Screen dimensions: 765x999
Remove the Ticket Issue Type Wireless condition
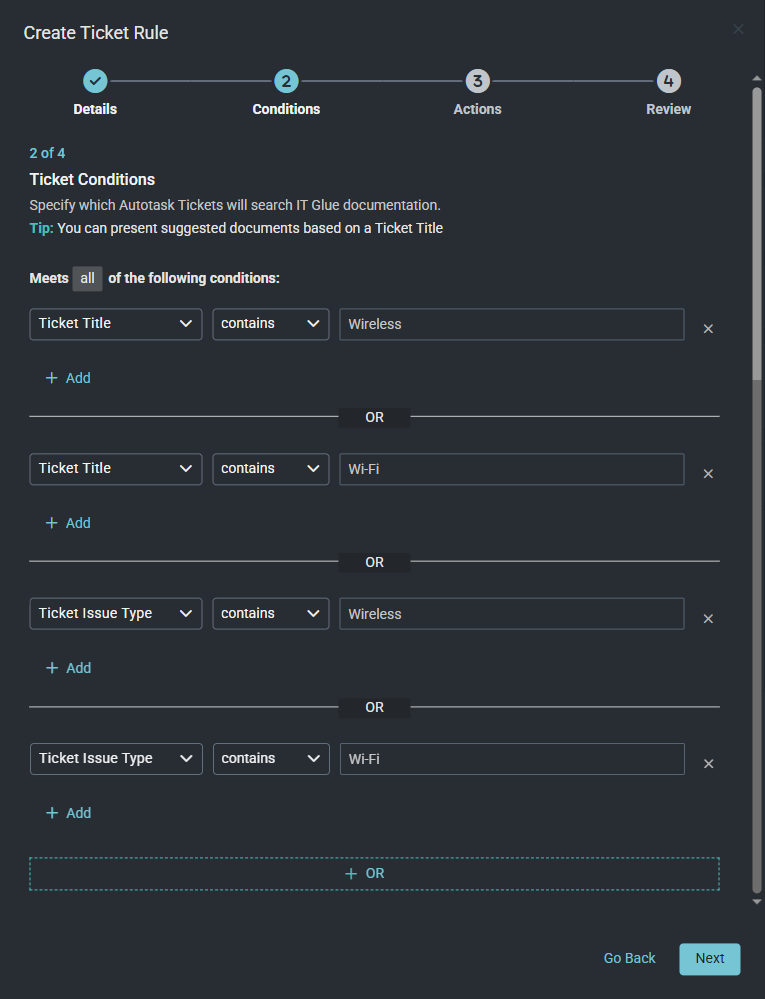pyautogui.click(x=708, y=619)
